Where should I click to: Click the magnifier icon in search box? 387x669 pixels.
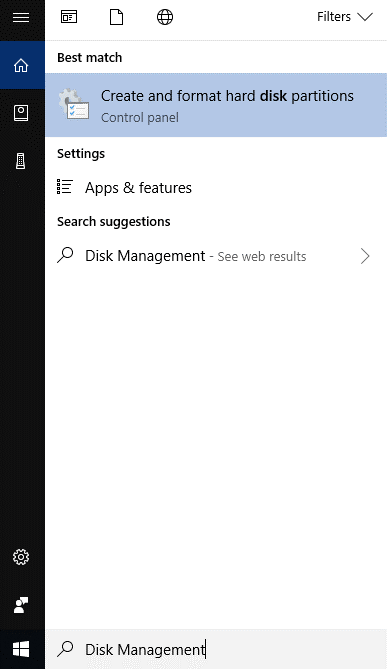tap(65, 649)
